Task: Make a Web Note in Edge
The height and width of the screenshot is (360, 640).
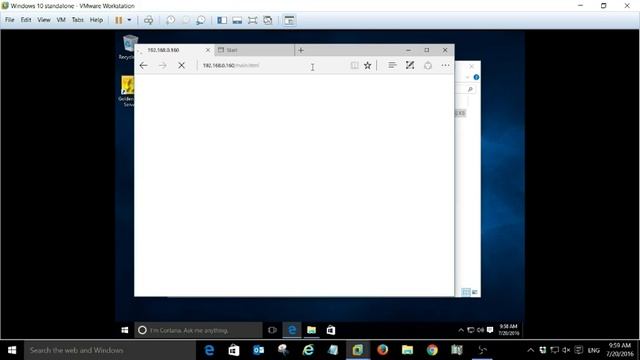Action: tap(410, 65)
